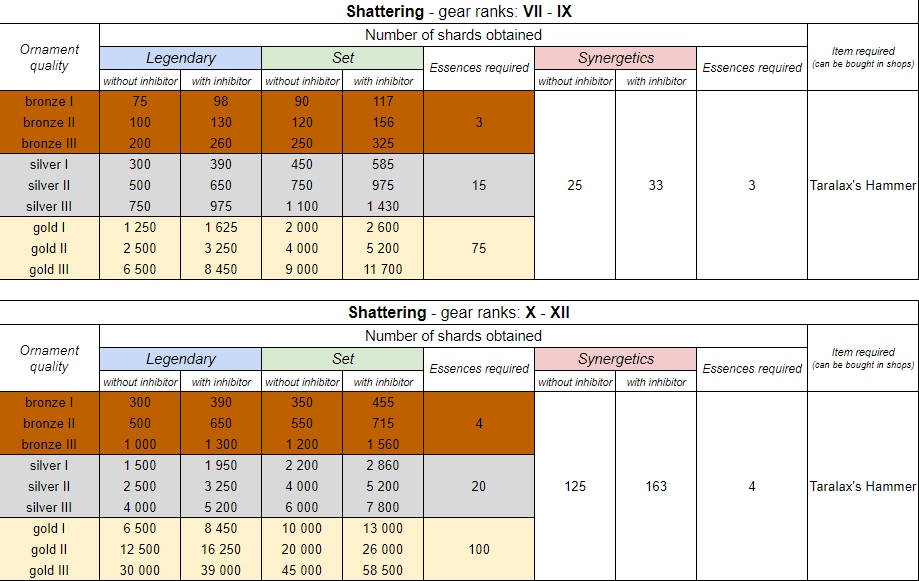Select the 'silver II' row label in the VII - IX table
919x581 pixels.
pyautogui.click(x=49, y=185)
